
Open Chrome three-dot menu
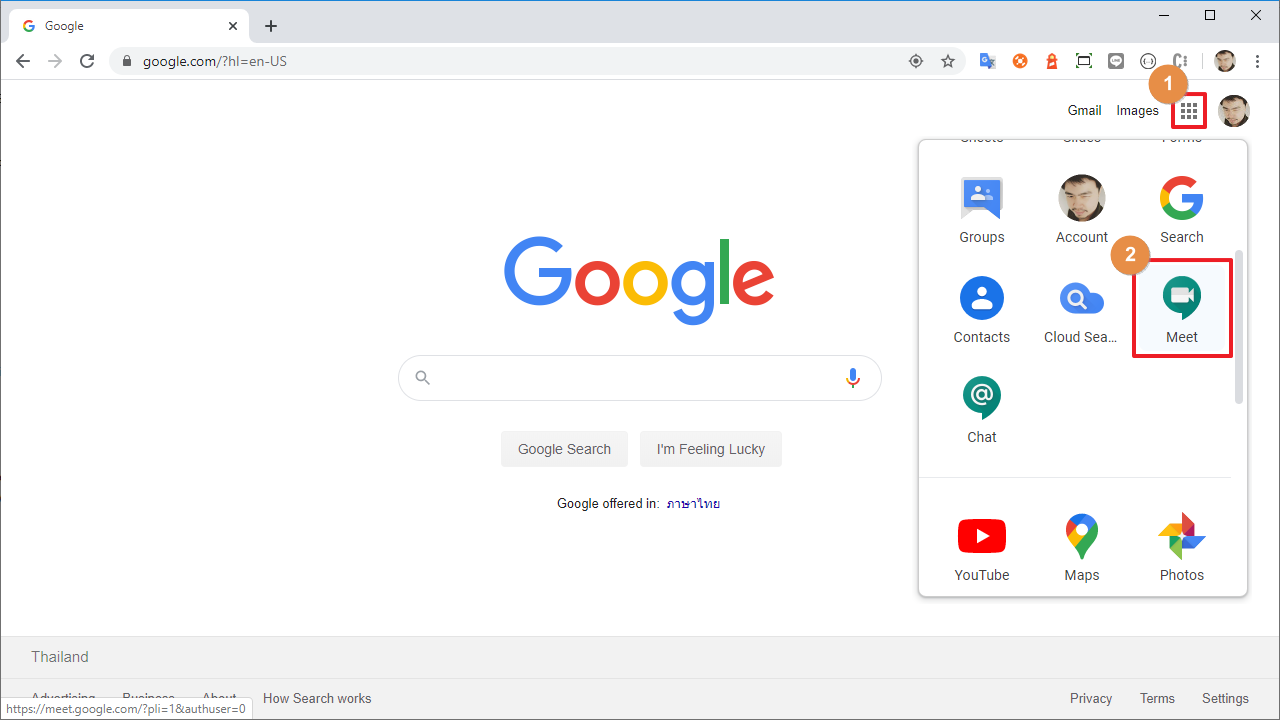[x=1257, y=61]
